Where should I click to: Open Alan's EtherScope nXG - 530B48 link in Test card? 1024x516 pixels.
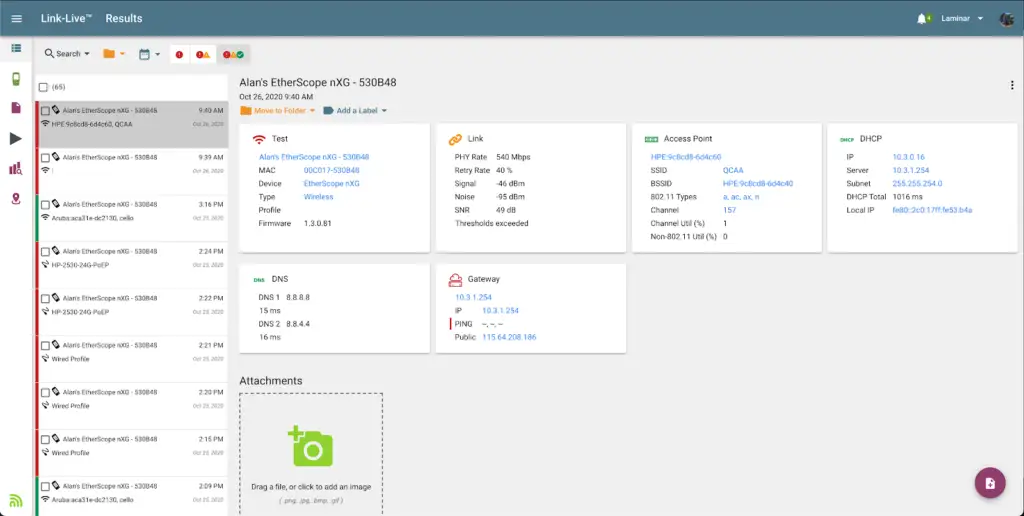pos(313,157)
